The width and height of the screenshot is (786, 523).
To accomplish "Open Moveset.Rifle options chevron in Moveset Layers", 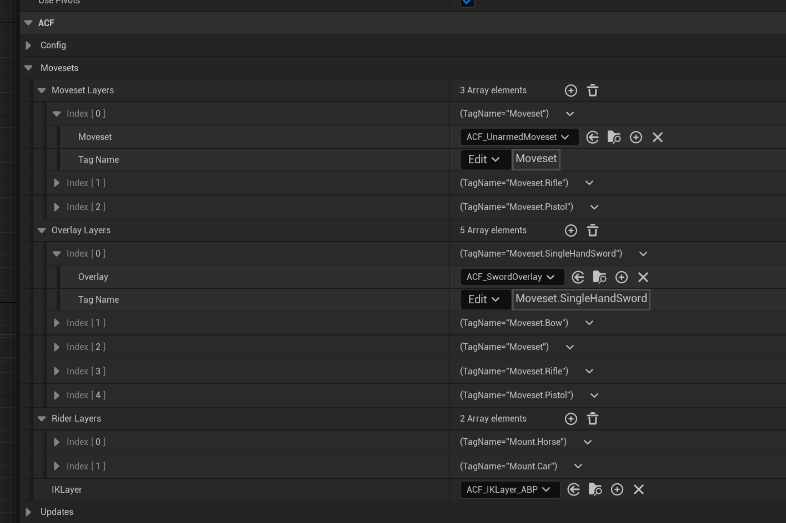I will point(589,183).
